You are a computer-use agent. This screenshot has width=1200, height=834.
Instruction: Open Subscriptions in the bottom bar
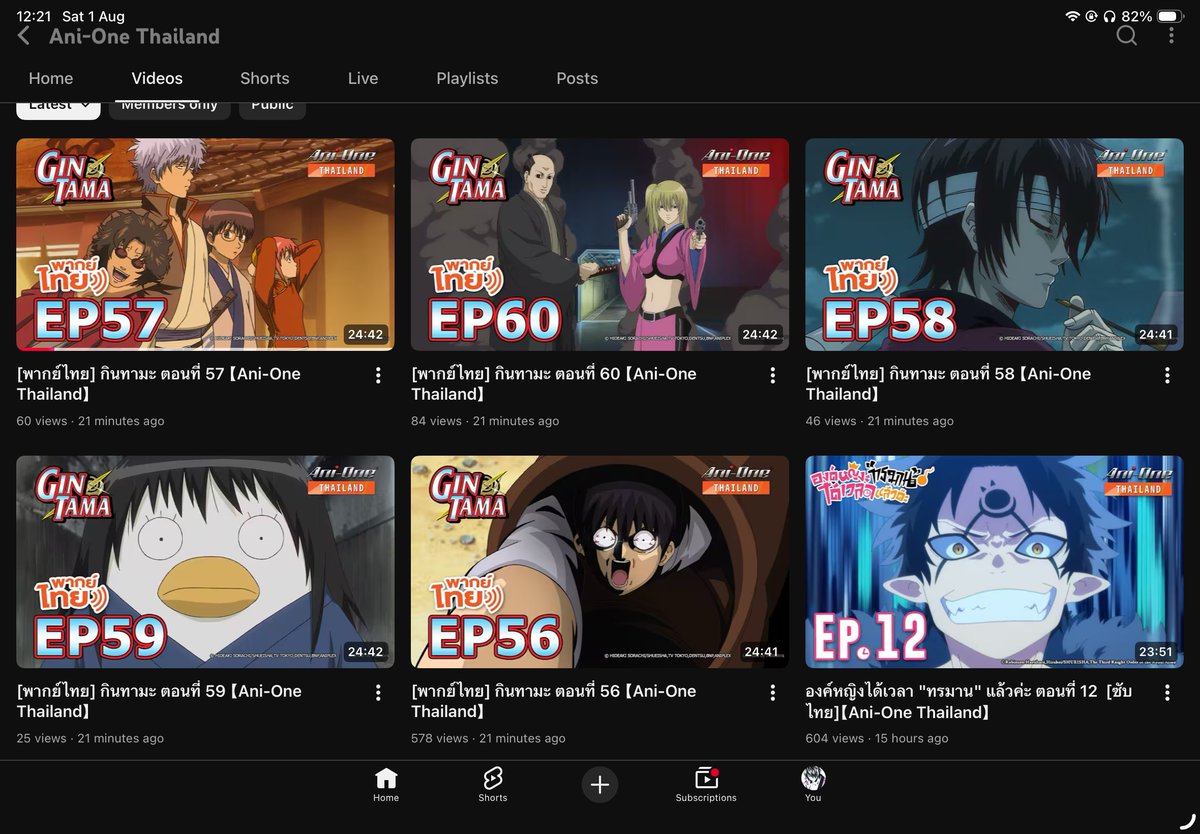coord(706,785)
